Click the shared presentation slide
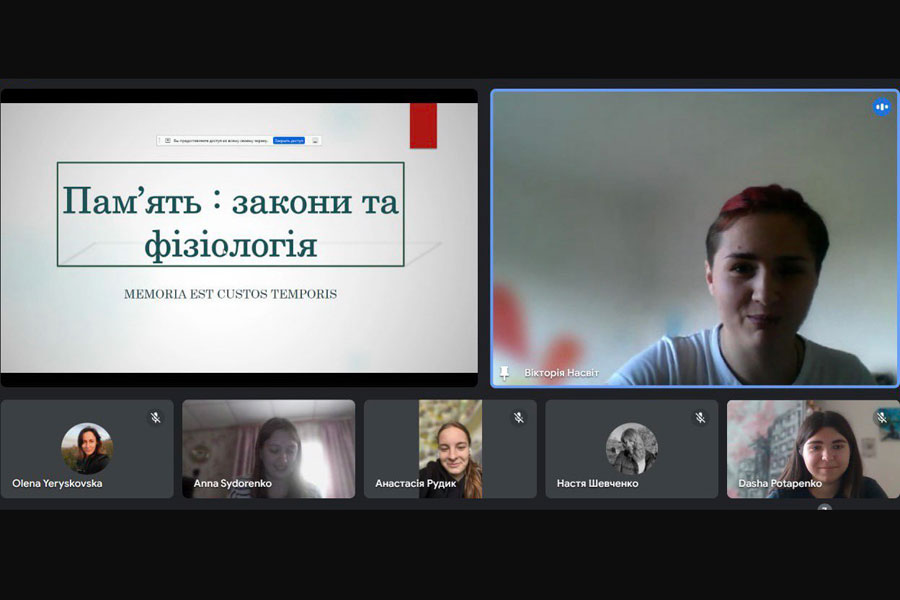Viewport: 900px width, 600px height. tap(239, 238)
